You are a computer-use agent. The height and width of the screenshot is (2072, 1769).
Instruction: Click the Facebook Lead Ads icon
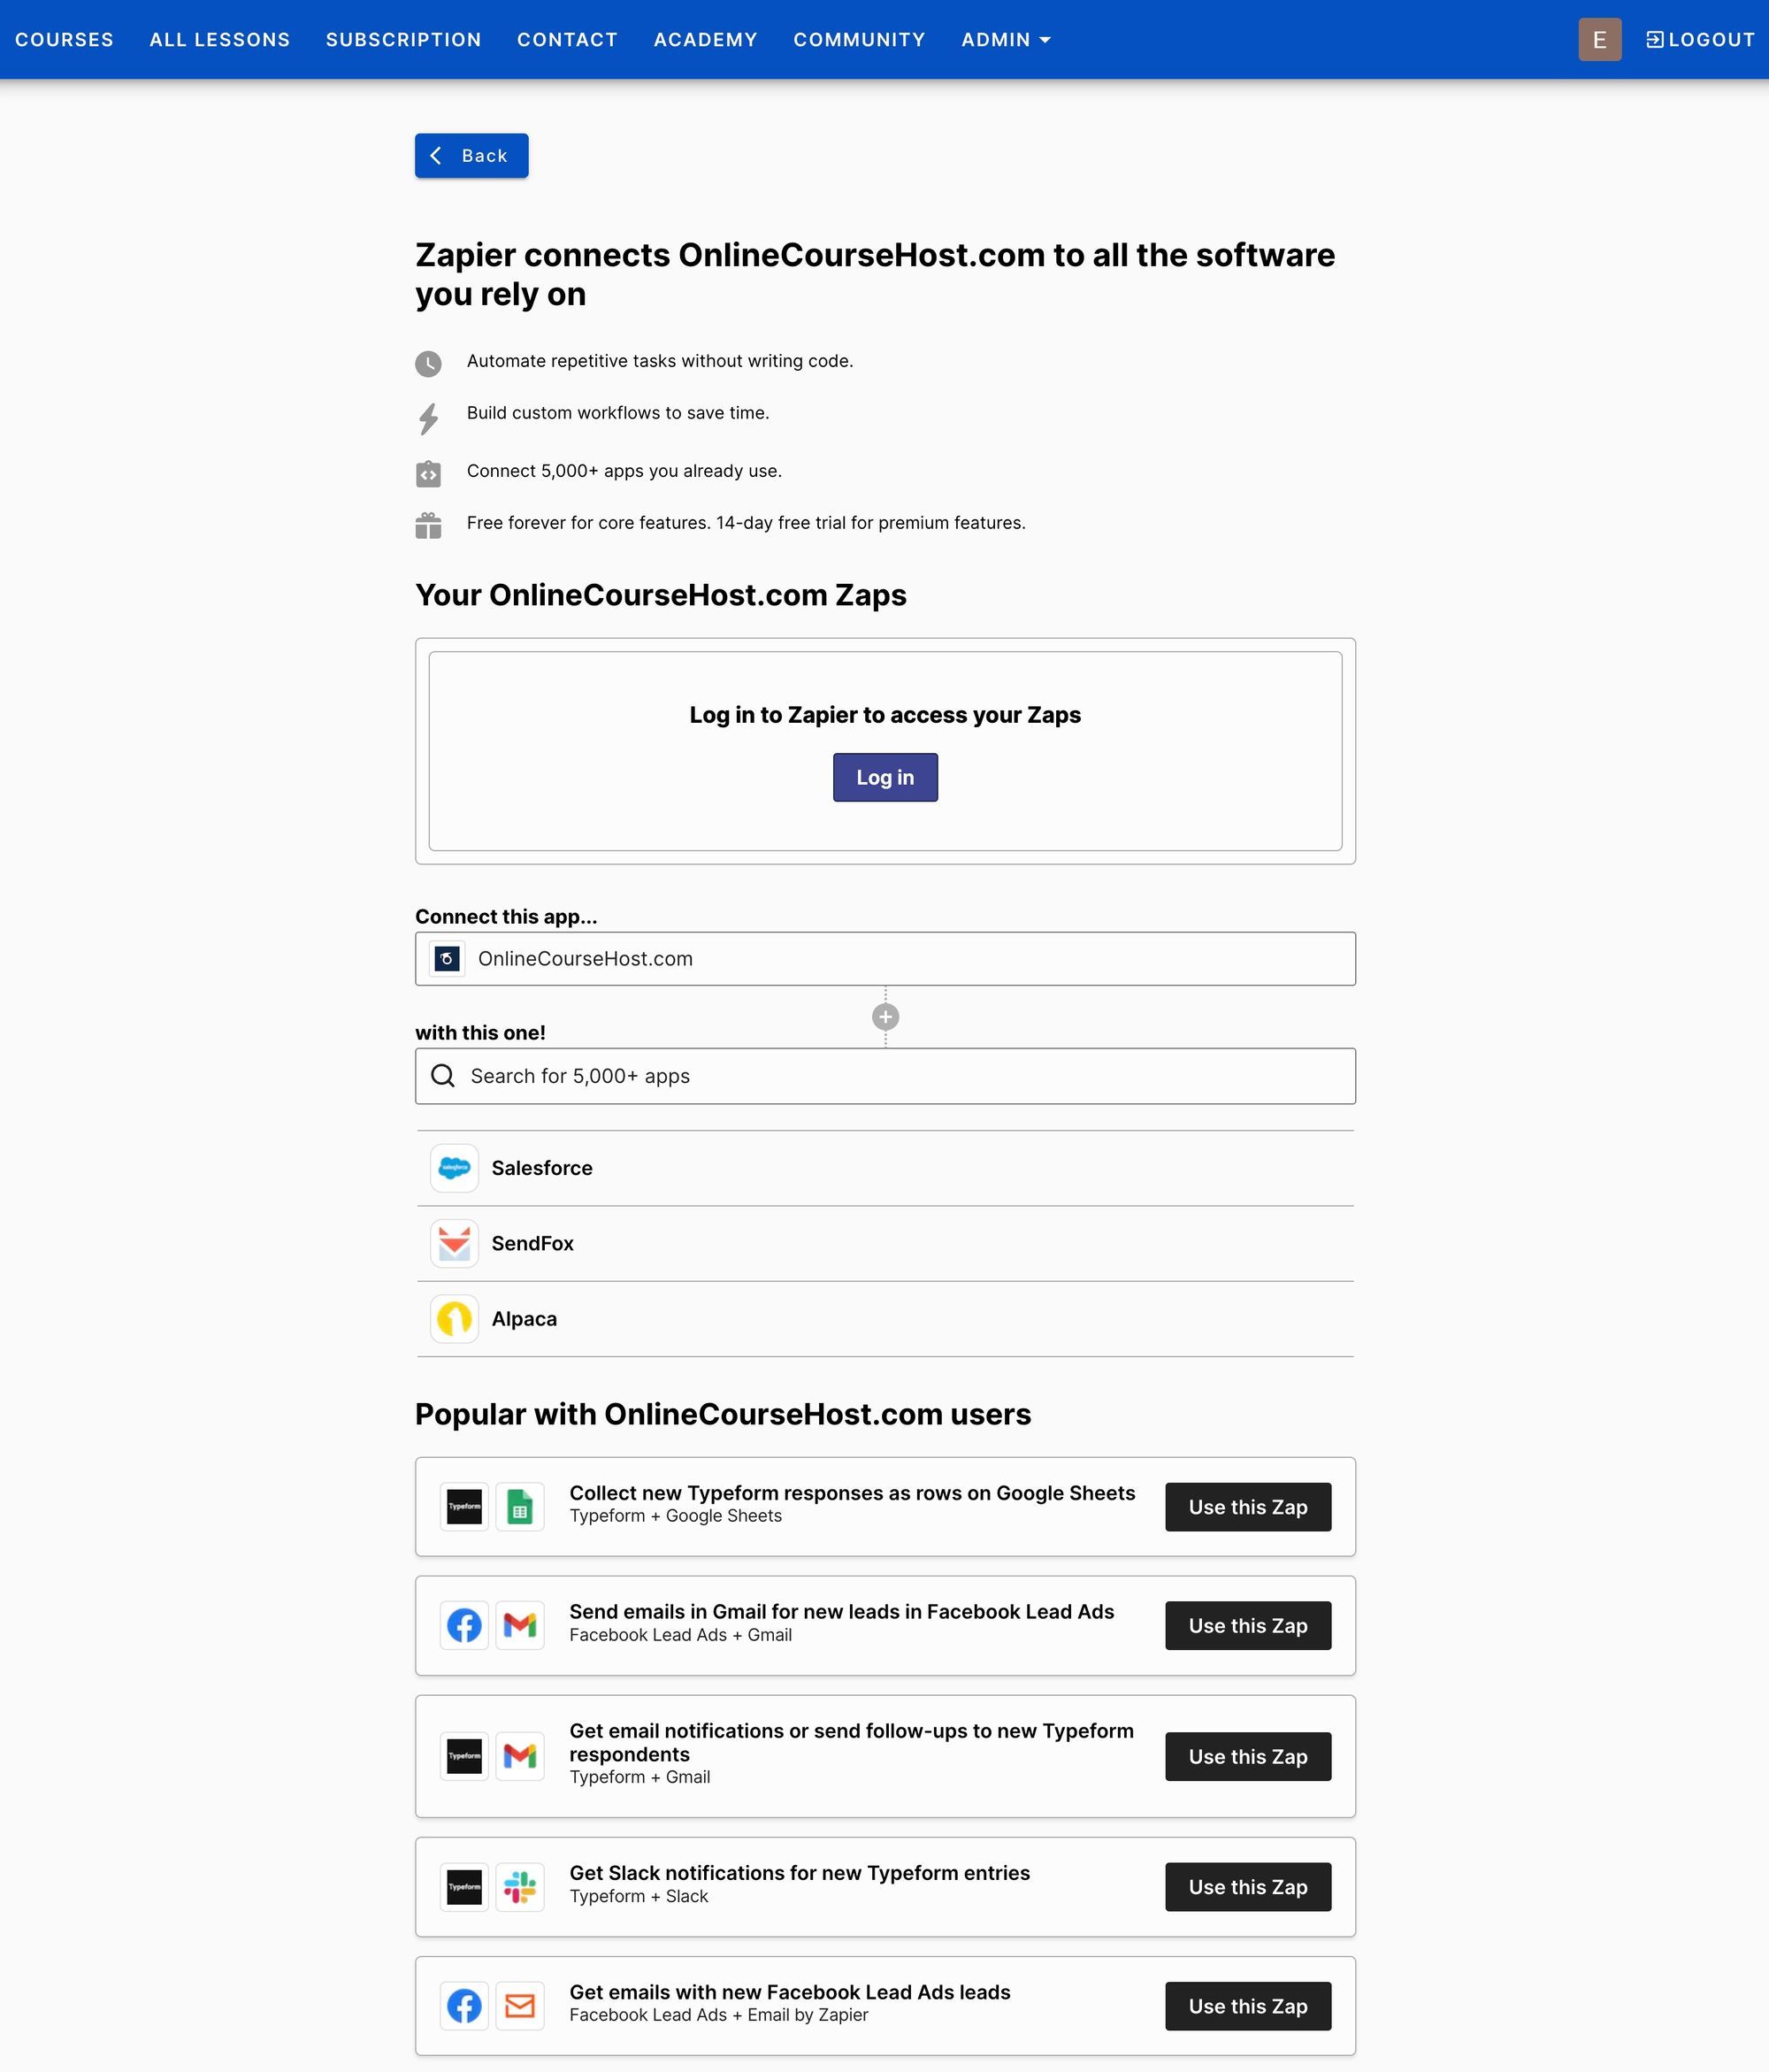click(463, 1624)
